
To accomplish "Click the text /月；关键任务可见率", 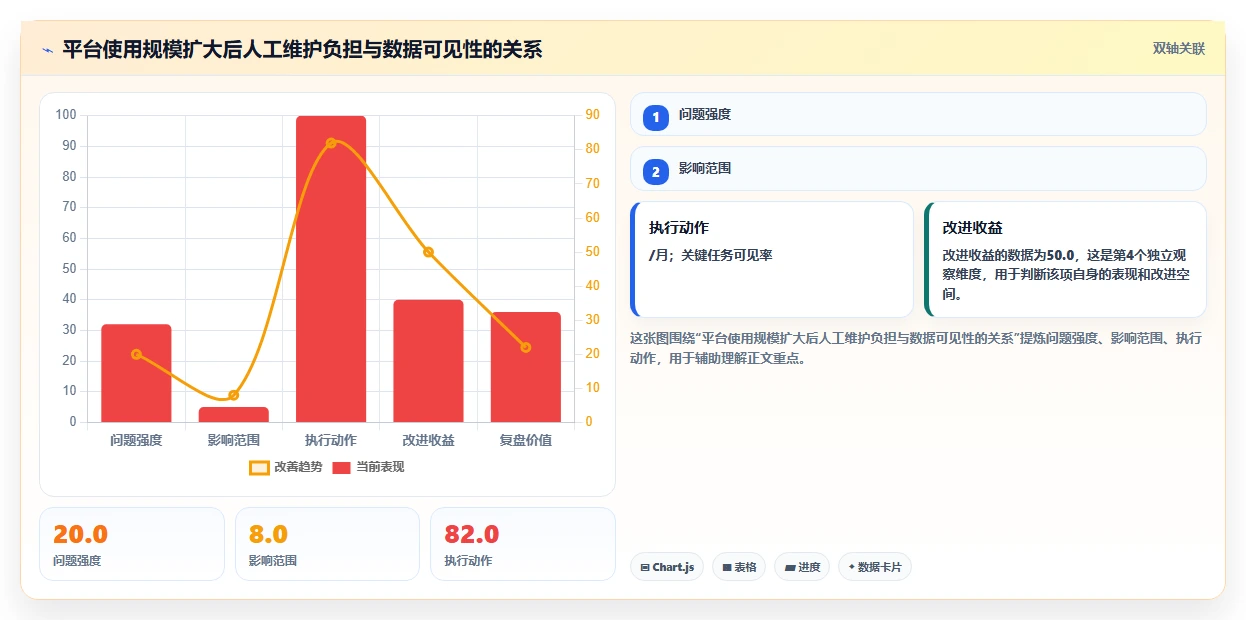I will (x=711, y=255).
